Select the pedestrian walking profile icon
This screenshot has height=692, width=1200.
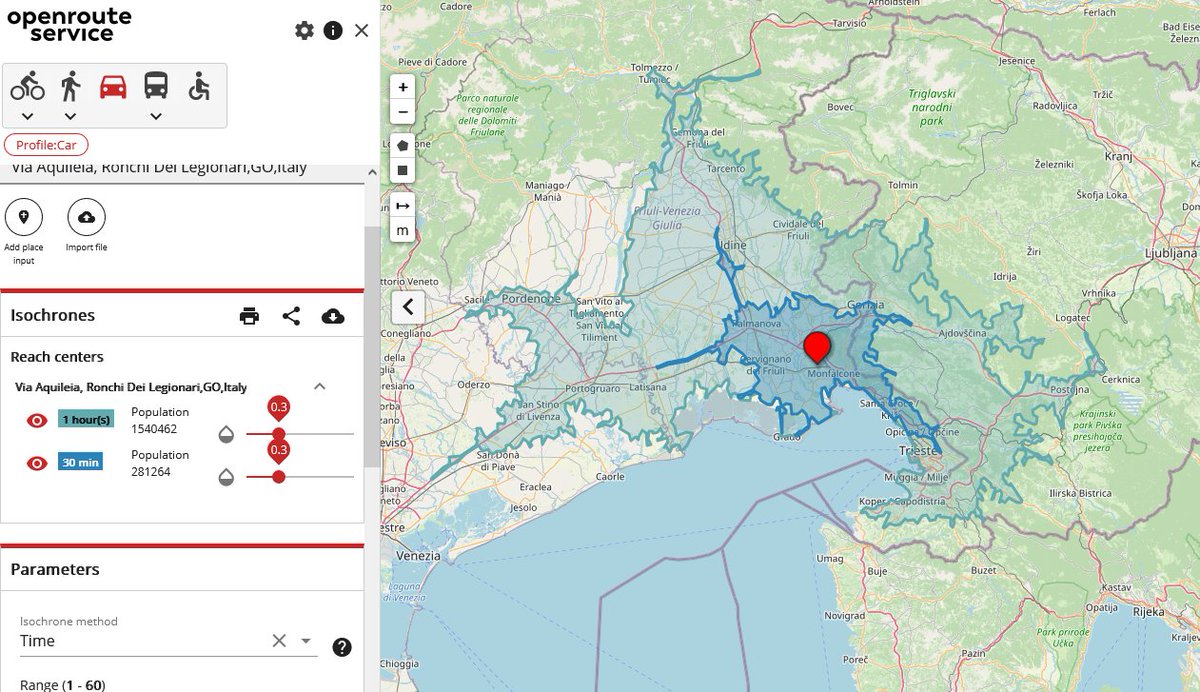coord(70,87)
